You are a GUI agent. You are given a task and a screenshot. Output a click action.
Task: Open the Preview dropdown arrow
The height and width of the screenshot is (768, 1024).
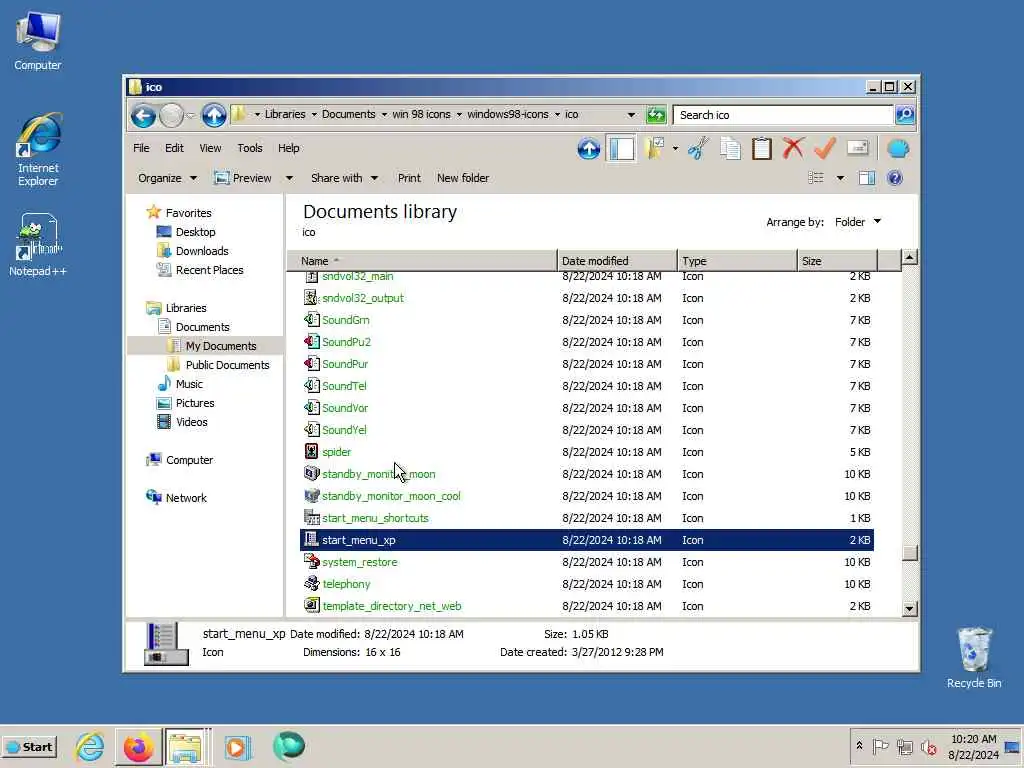pos(289,178)
